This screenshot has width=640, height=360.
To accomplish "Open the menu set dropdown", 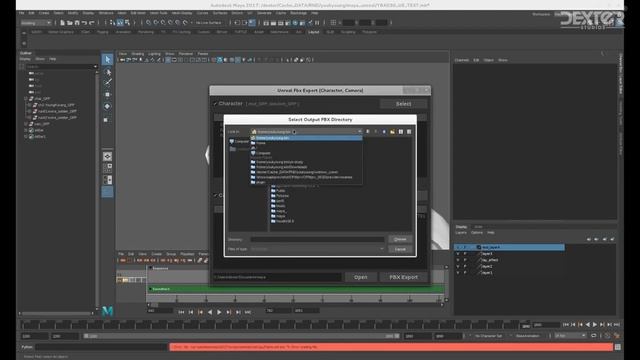I will [36, 23].
